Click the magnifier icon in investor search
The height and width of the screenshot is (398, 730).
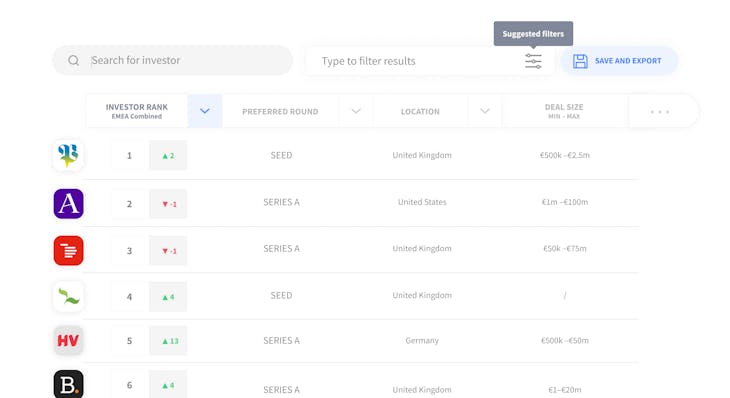[x=74, y=61]
